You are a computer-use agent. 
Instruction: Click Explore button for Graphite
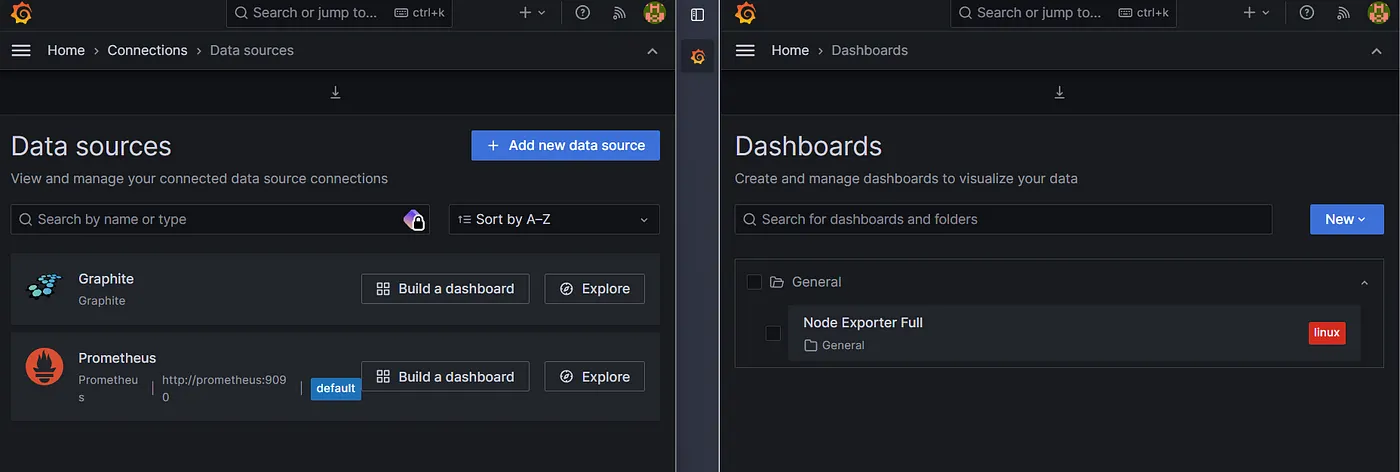click(595, 289)
